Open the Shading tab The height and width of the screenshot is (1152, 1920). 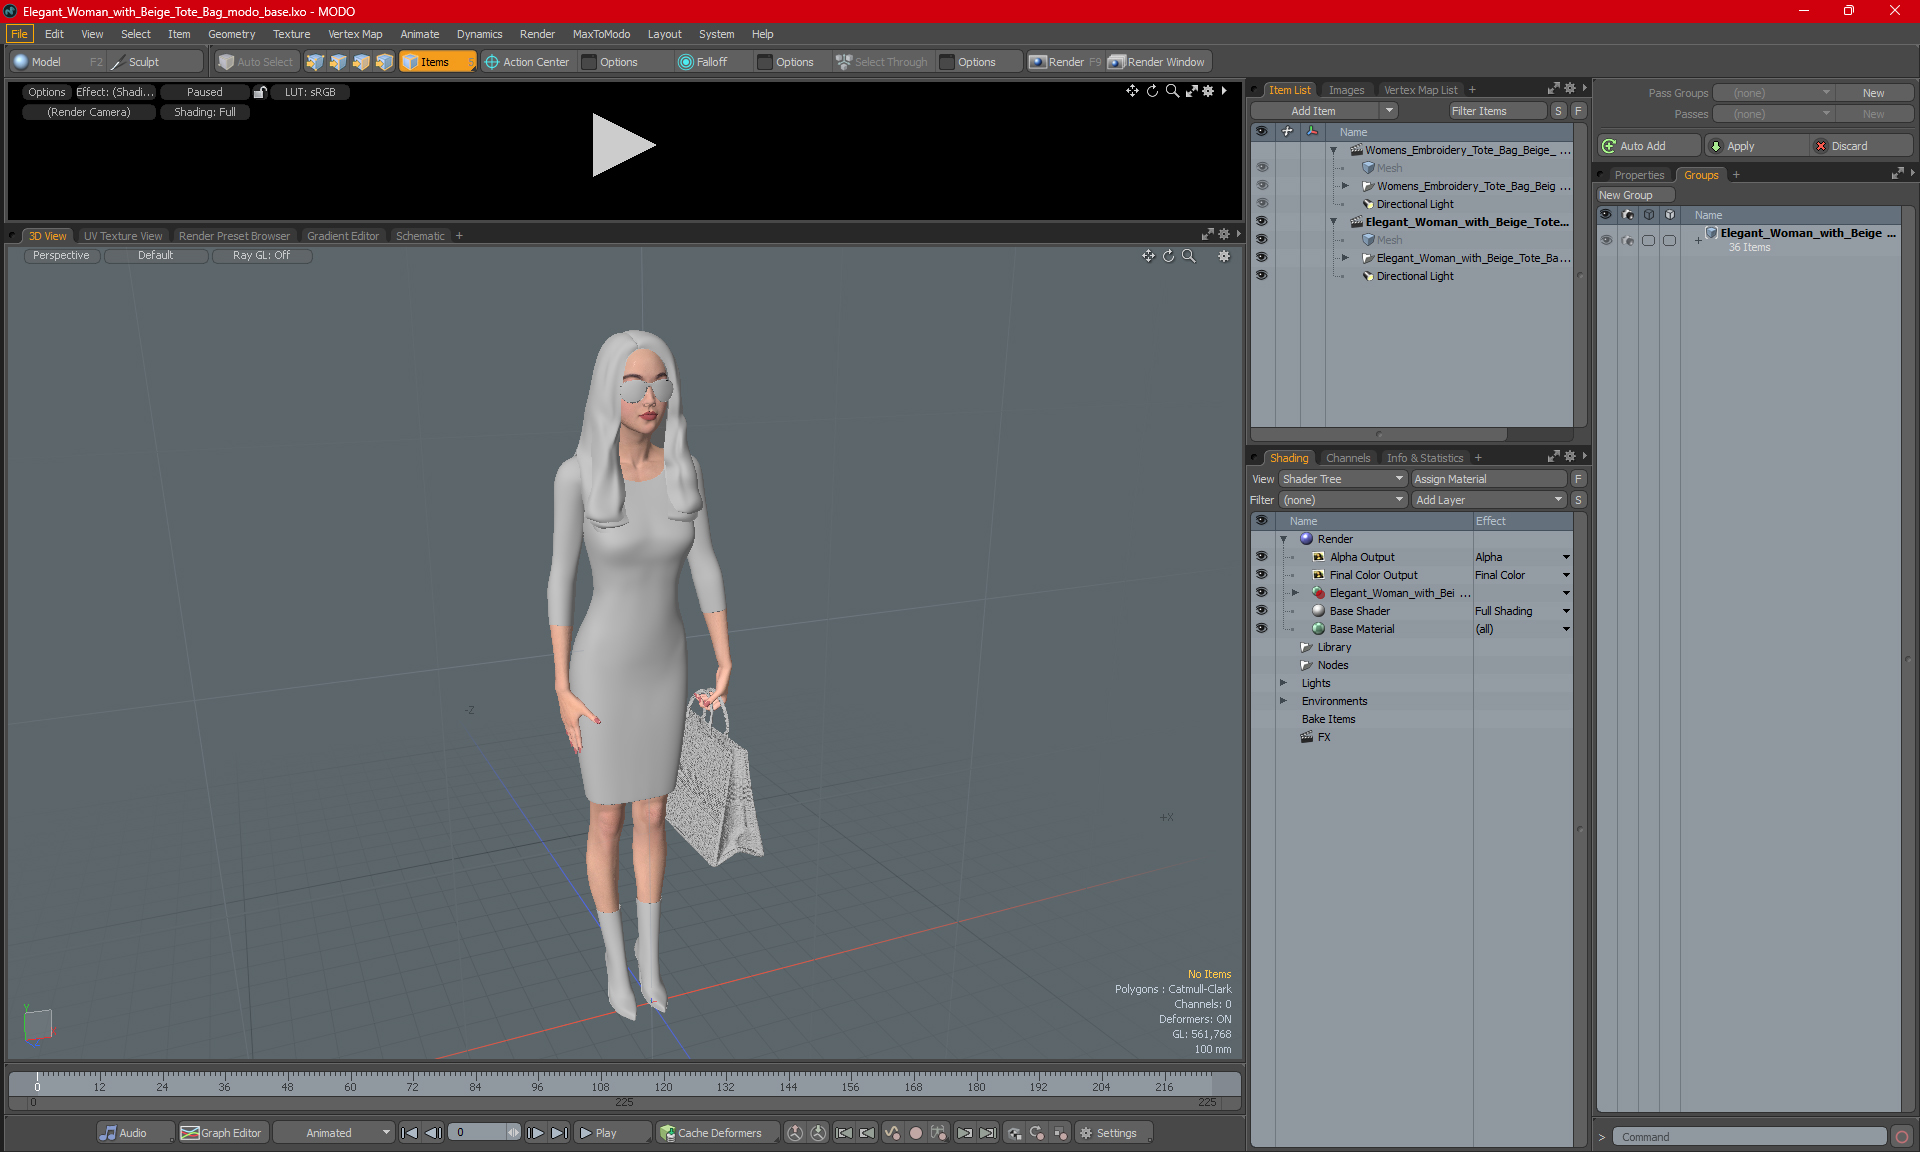(1286, 457)
